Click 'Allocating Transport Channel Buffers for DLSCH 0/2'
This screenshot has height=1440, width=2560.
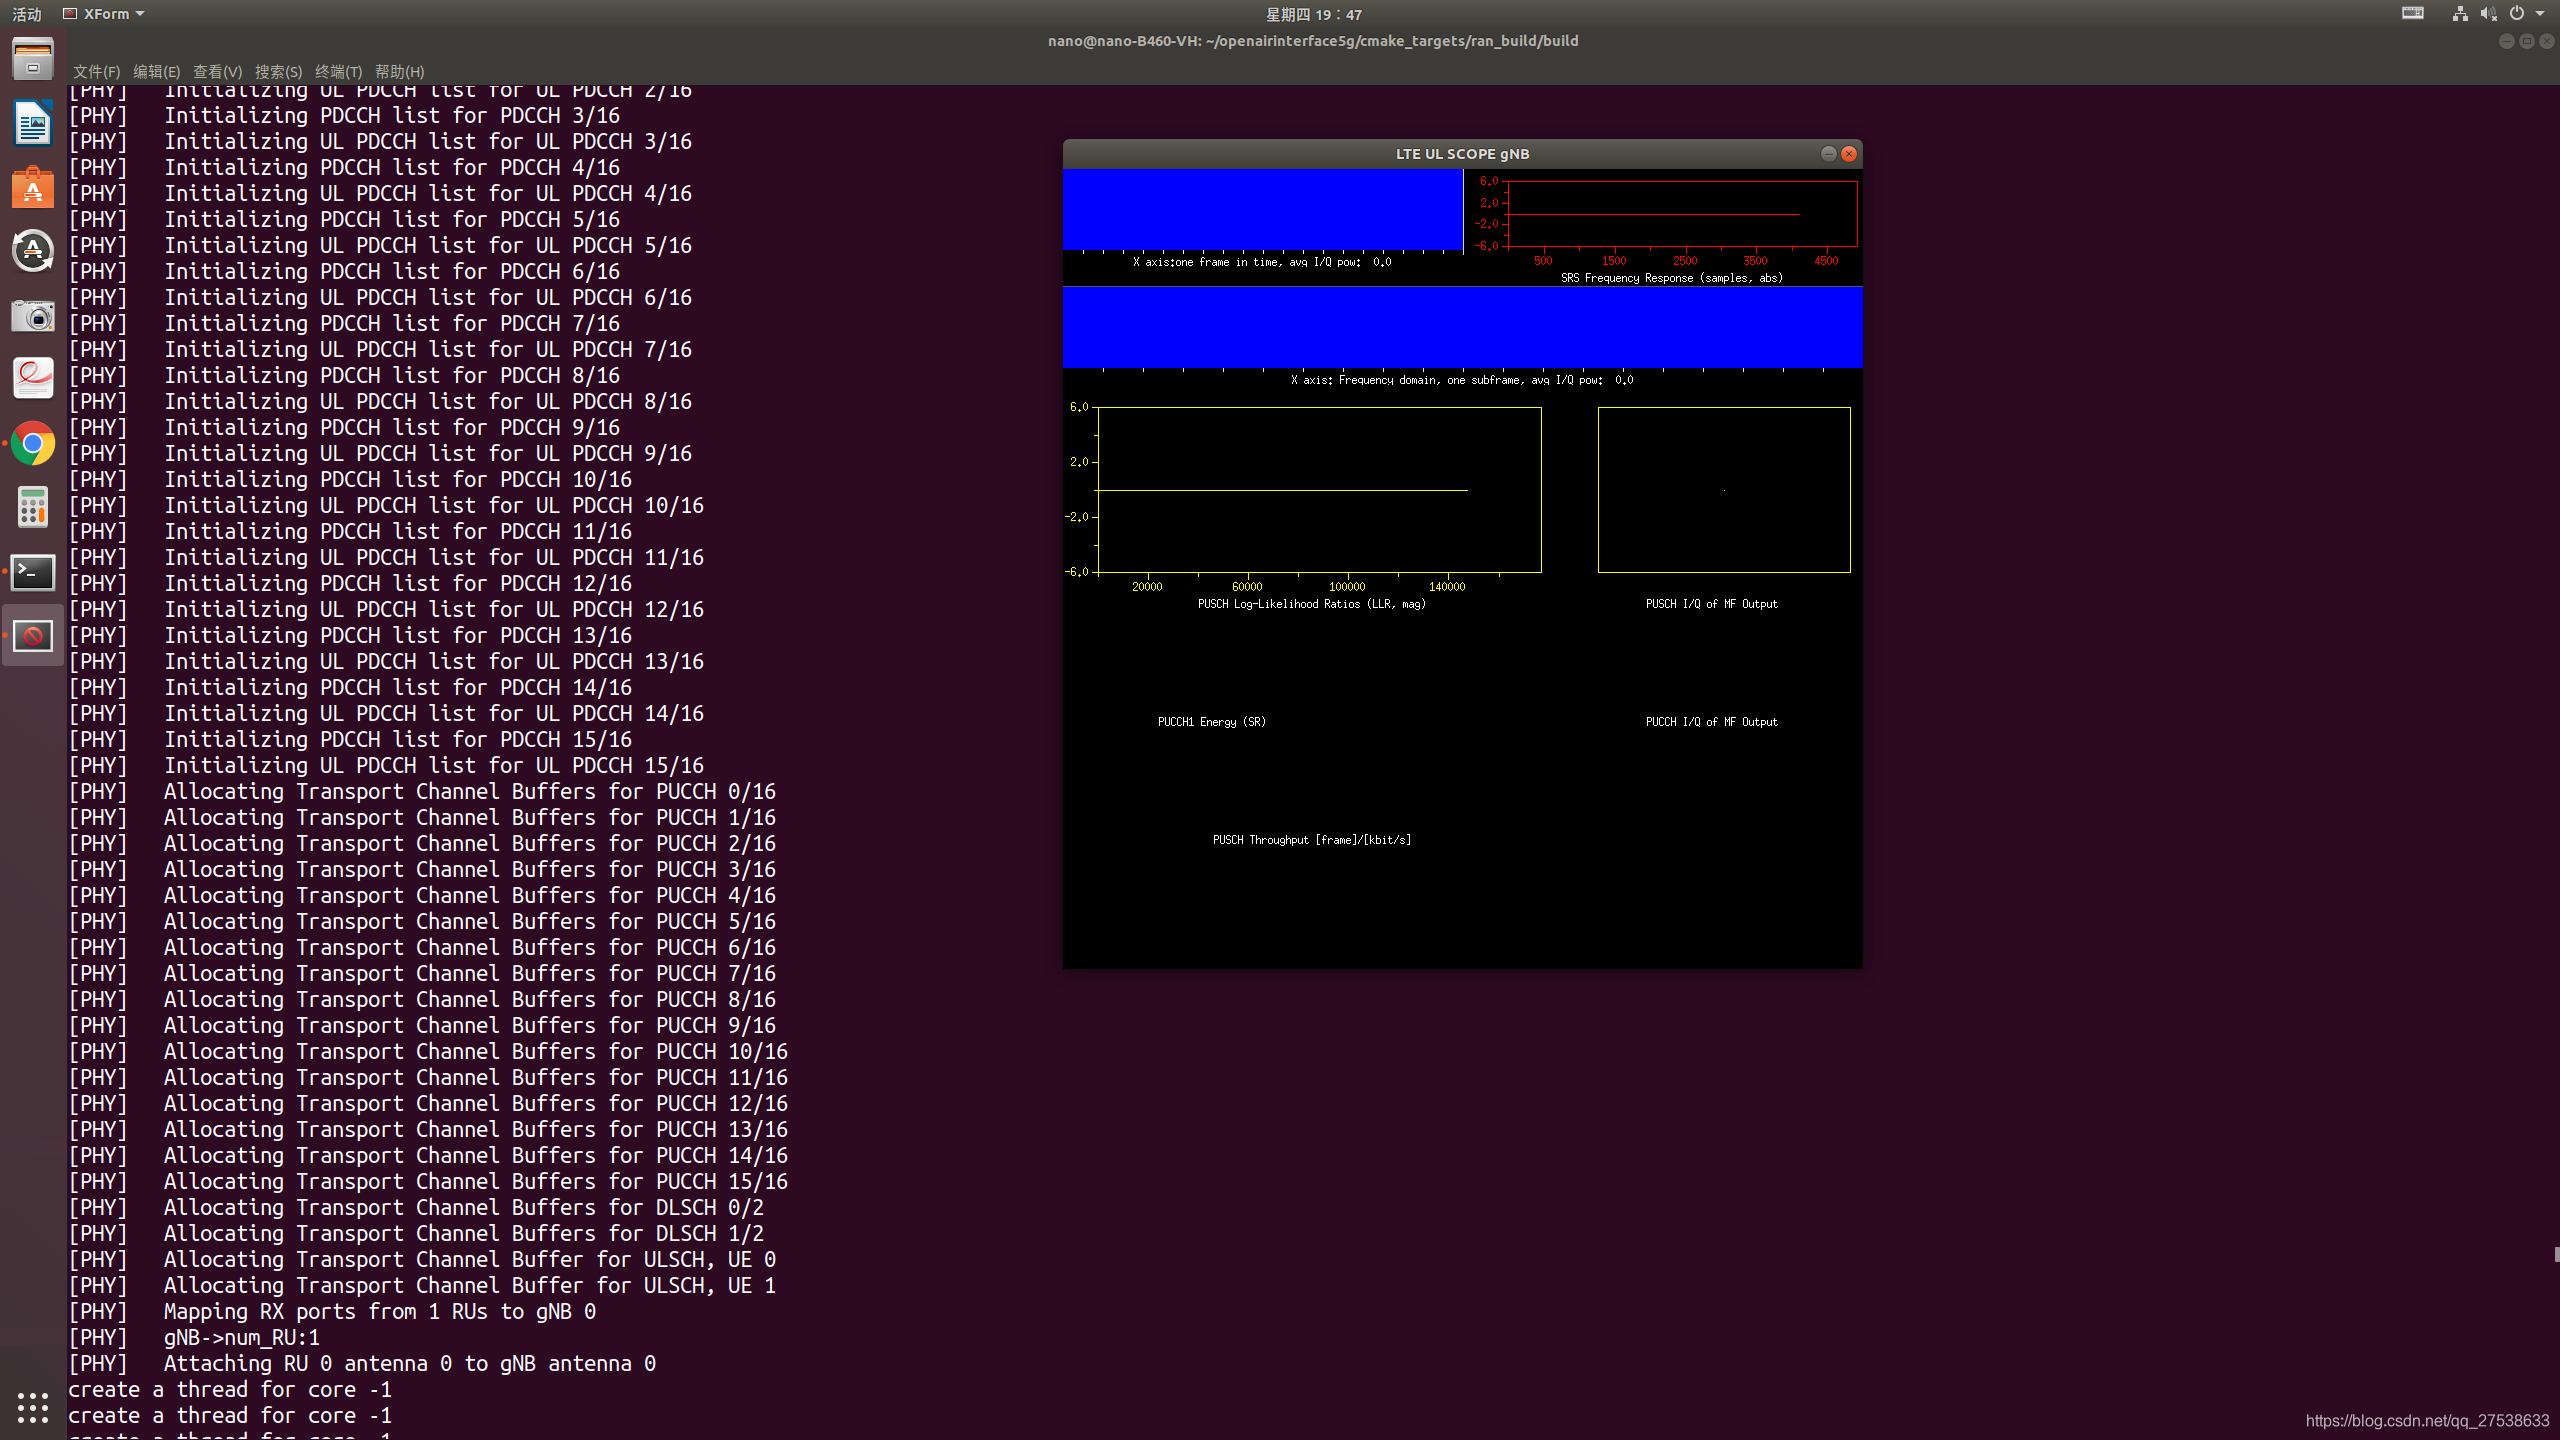[464, 1208]
